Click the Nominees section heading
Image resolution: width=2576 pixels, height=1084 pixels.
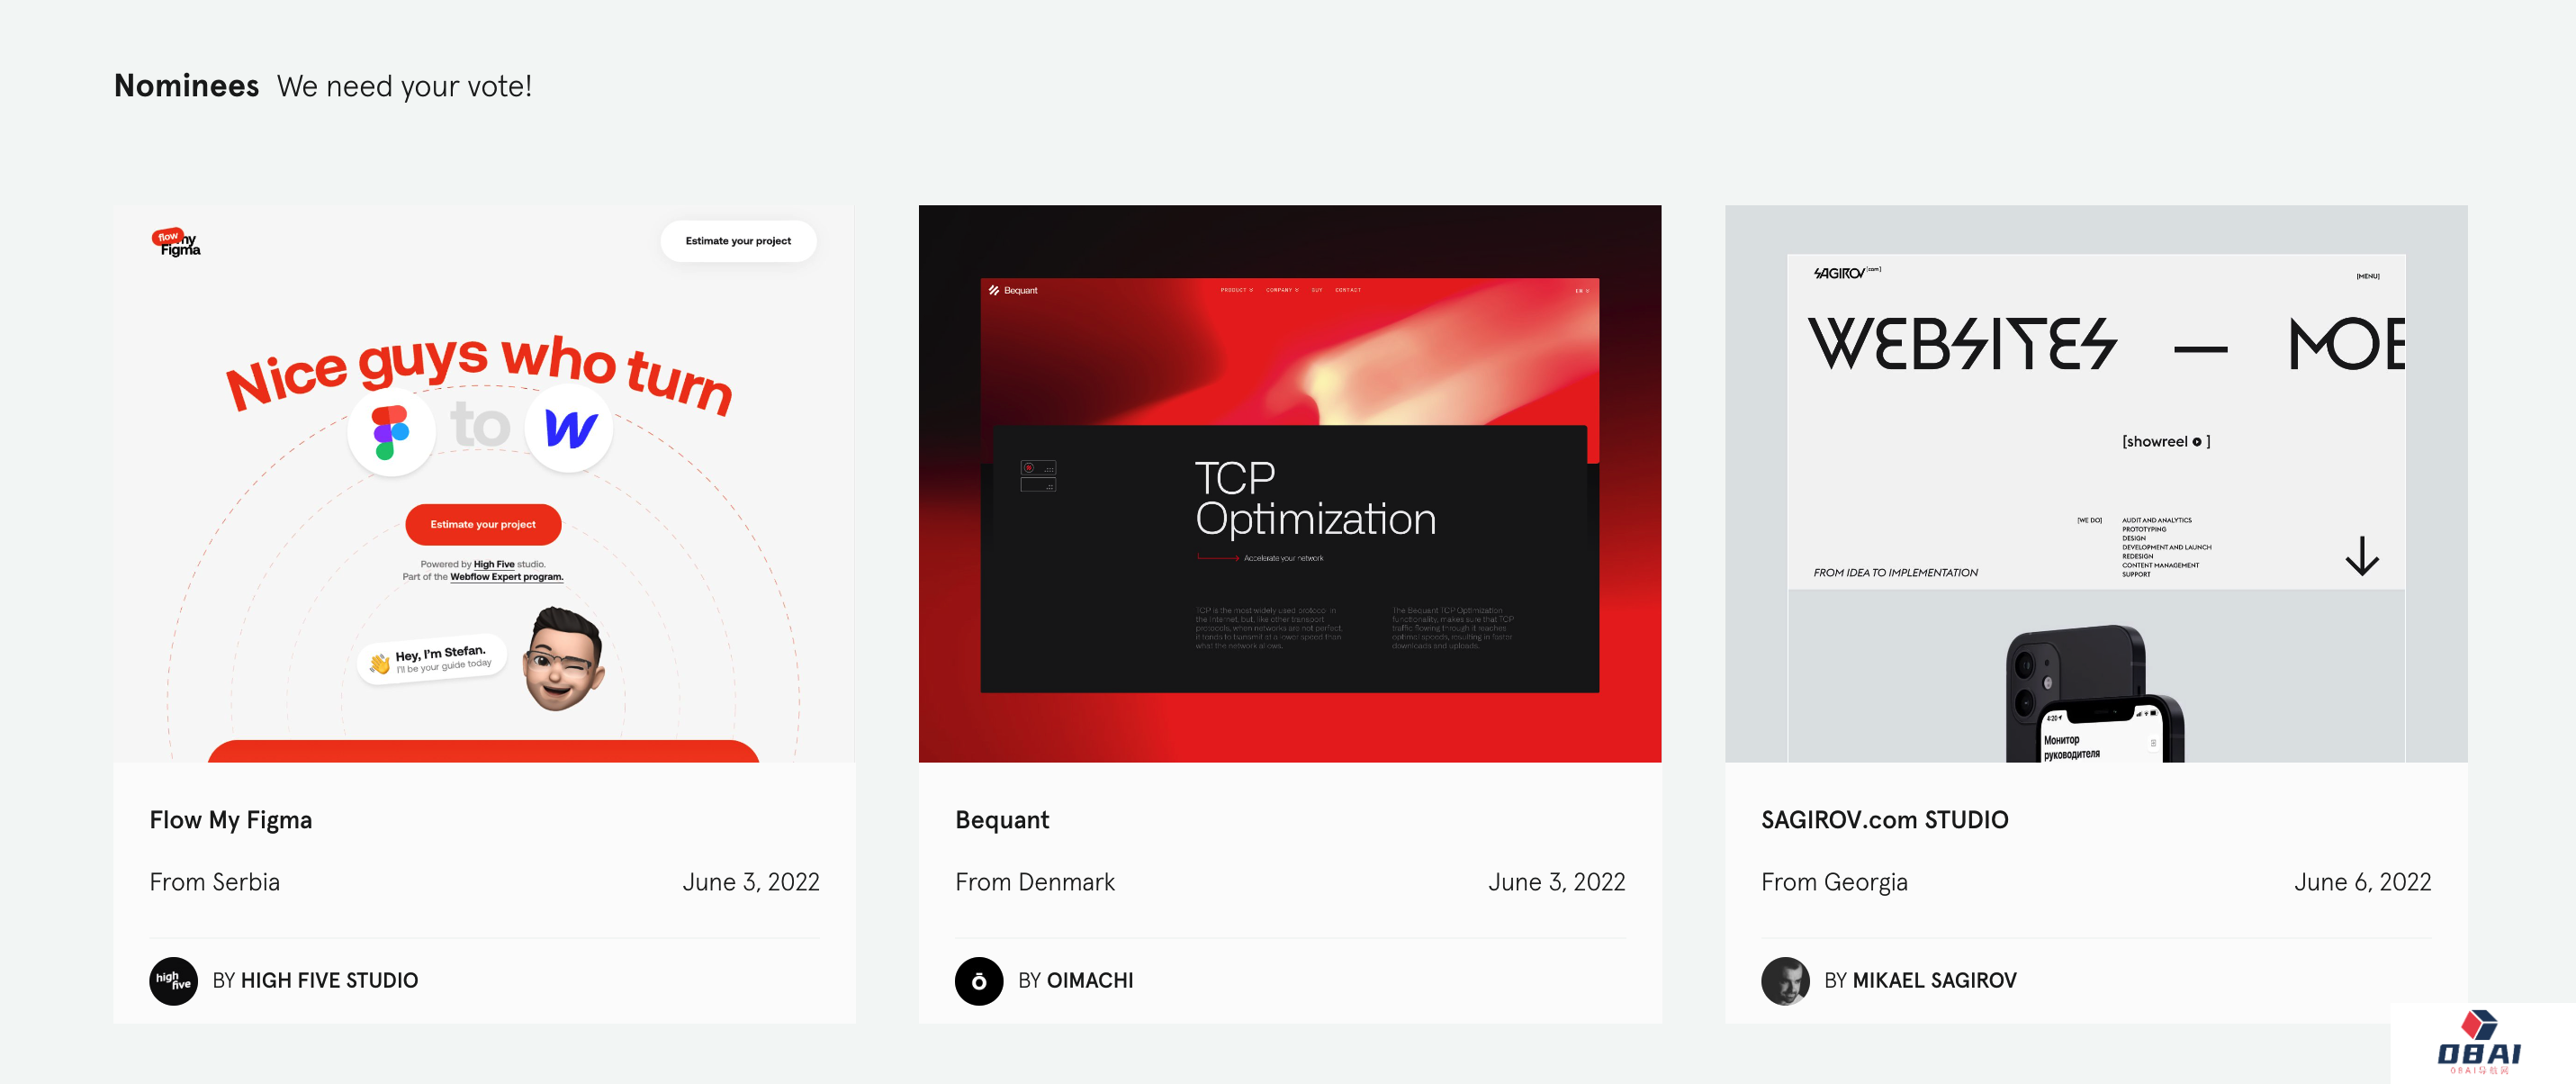pyautogui.click(x=186, y=86)
